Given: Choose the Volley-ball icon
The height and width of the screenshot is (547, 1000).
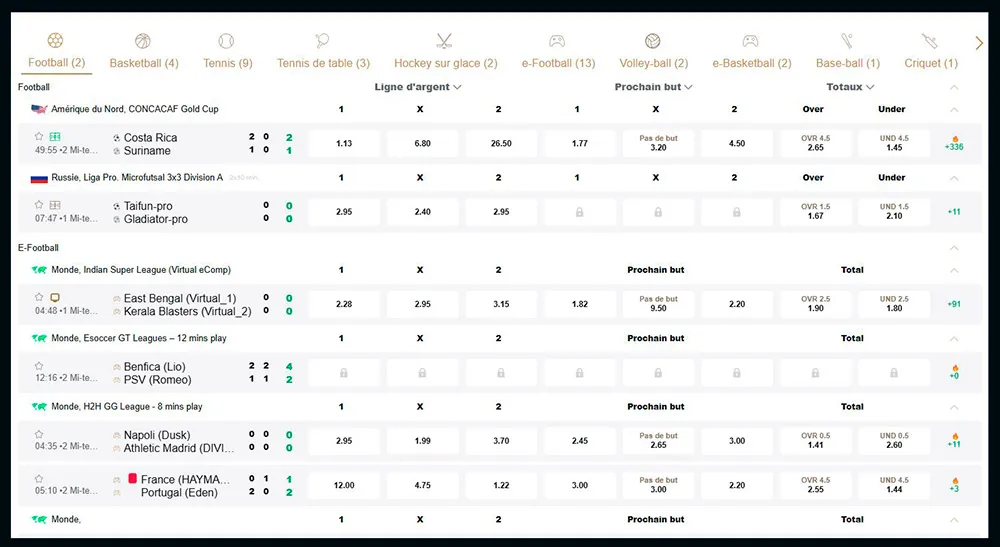Looking at the screenshot, I should pos(653,42).
